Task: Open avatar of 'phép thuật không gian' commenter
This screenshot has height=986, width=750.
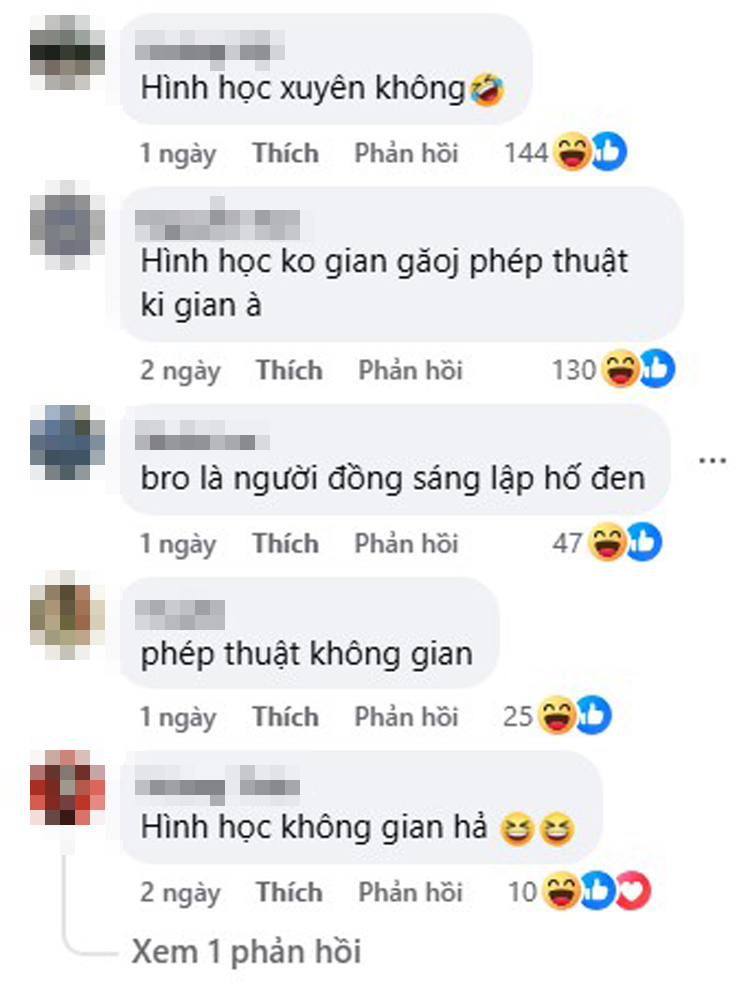Action: 67,614
